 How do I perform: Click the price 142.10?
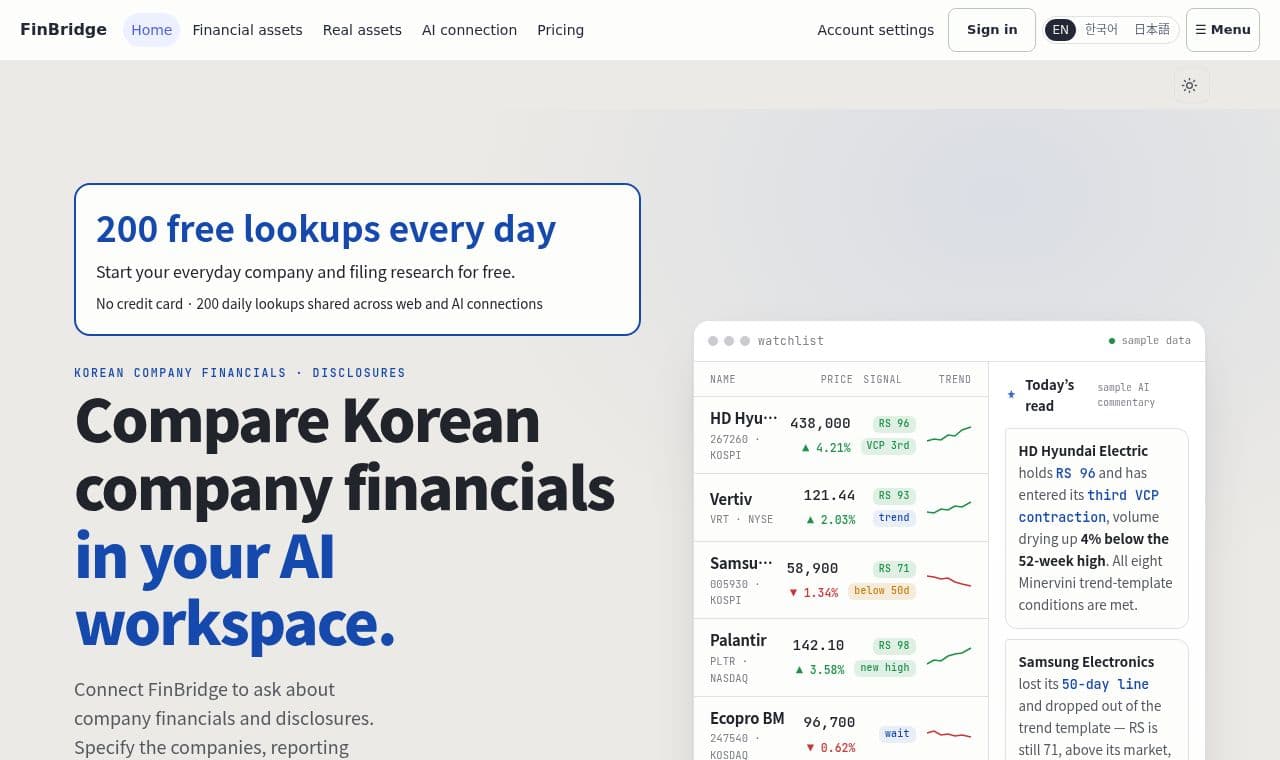pyautogui.click(x=818, y=645)
